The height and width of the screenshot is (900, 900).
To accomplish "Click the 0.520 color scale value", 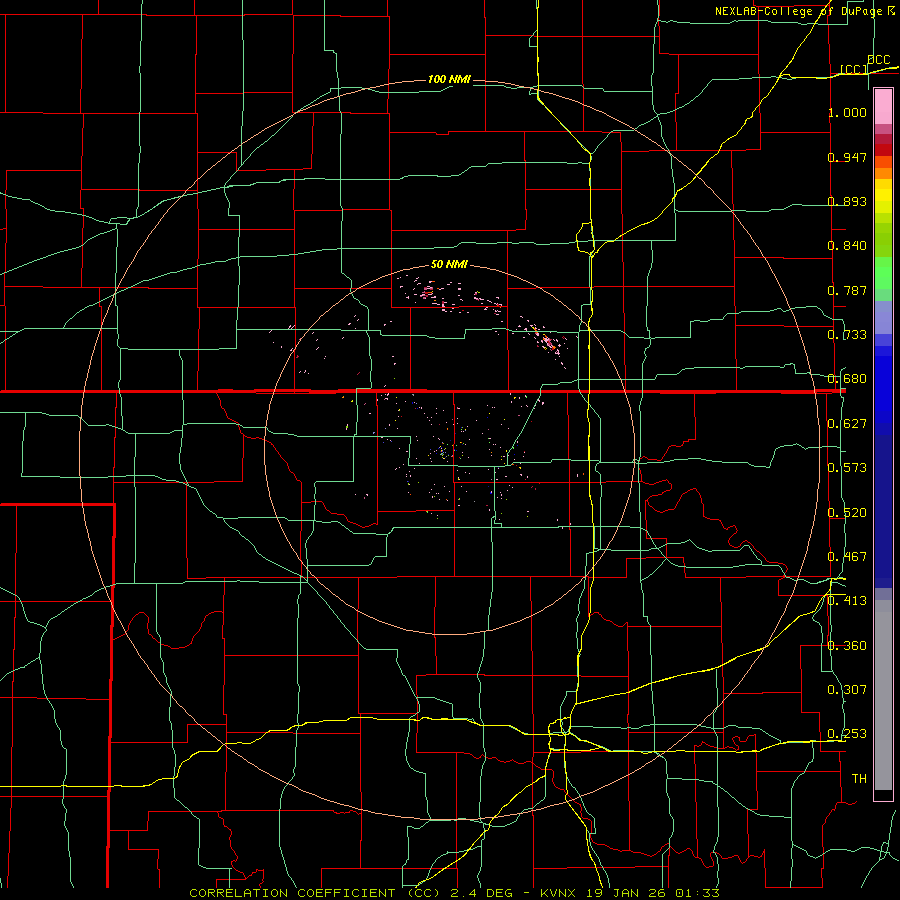I will point(847,513).
